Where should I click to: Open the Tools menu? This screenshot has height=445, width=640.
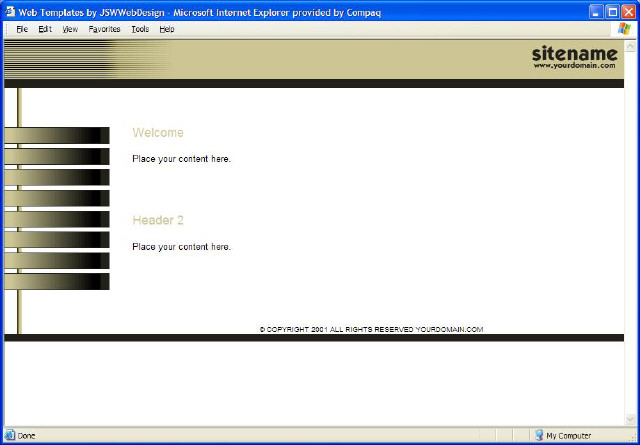pos(140,30)
